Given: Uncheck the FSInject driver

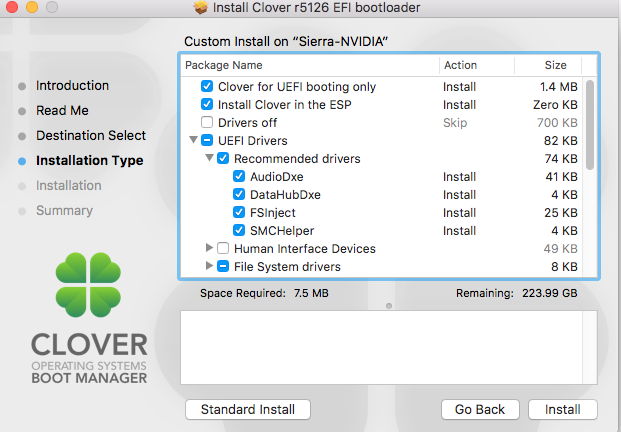Looking at the screenshot, I should 239,212.
